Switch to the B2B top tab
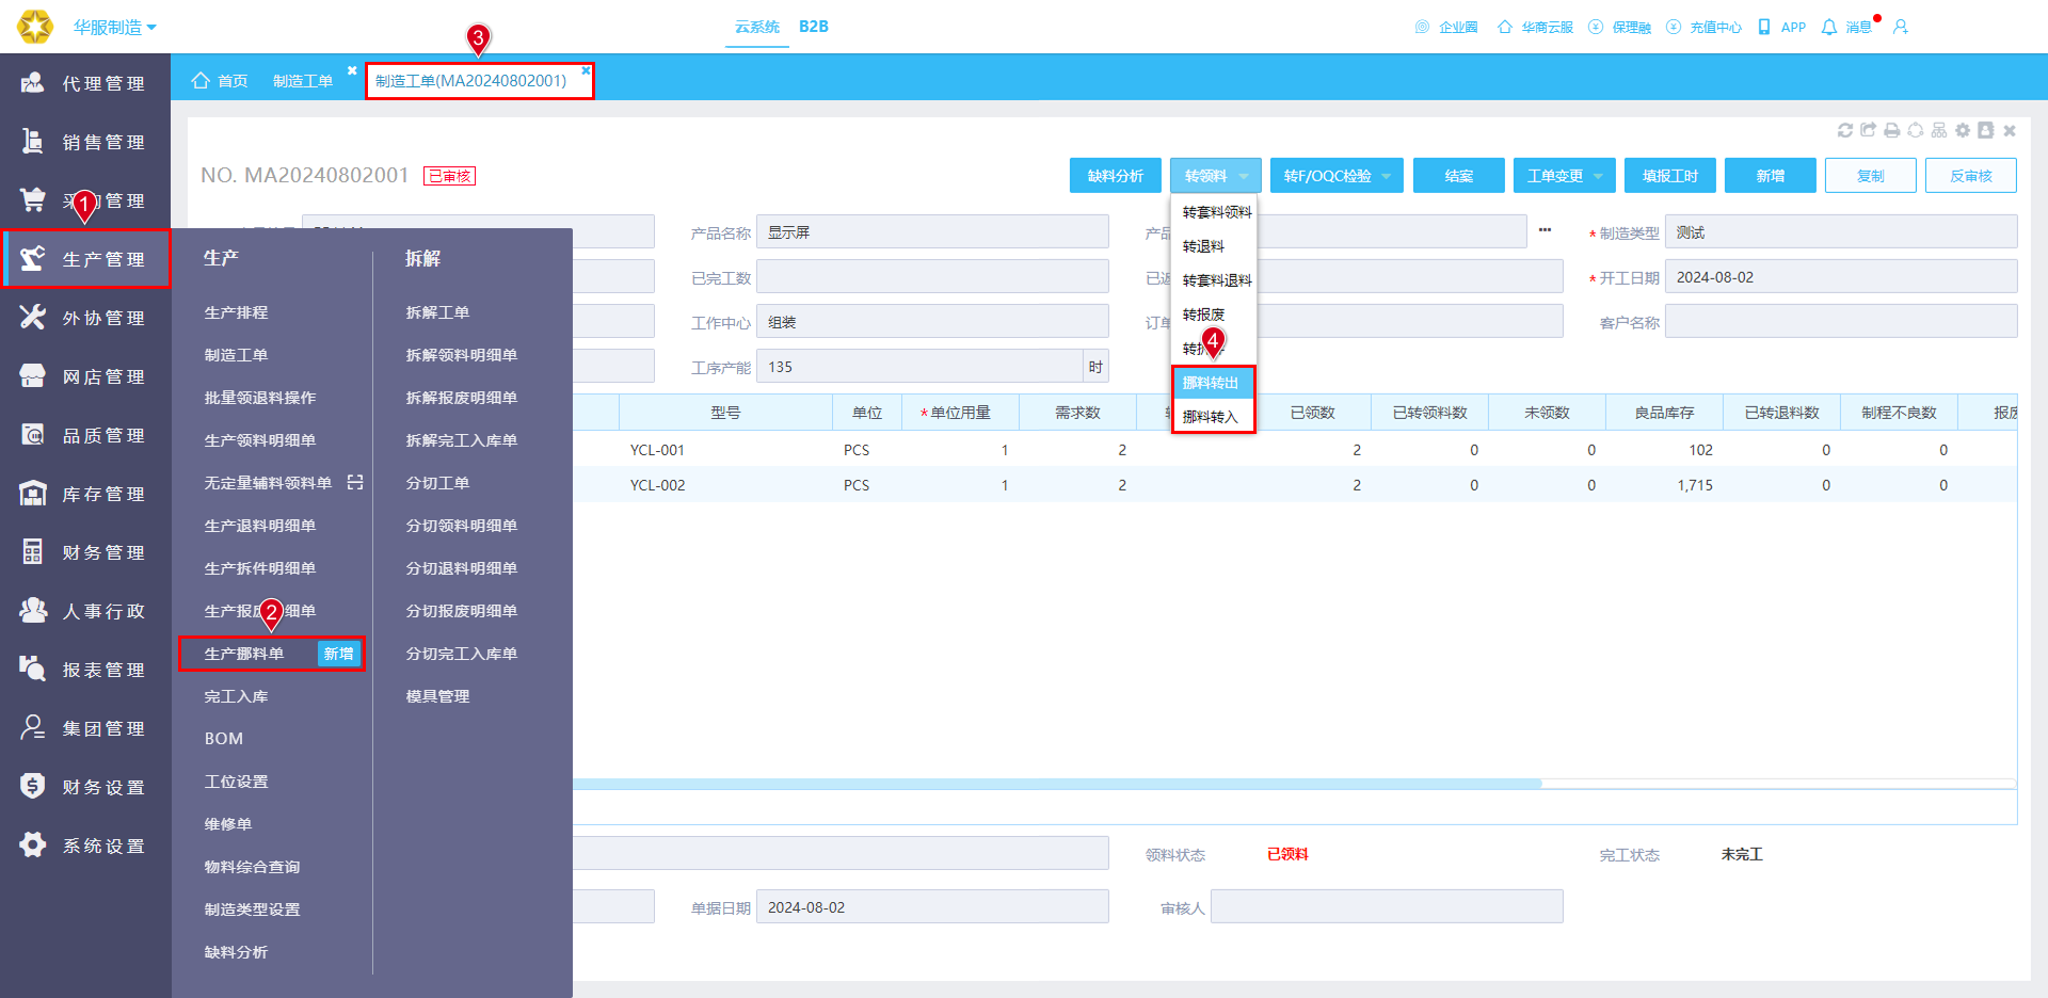Screen dimensions: 2048x998 coord(813,27)
